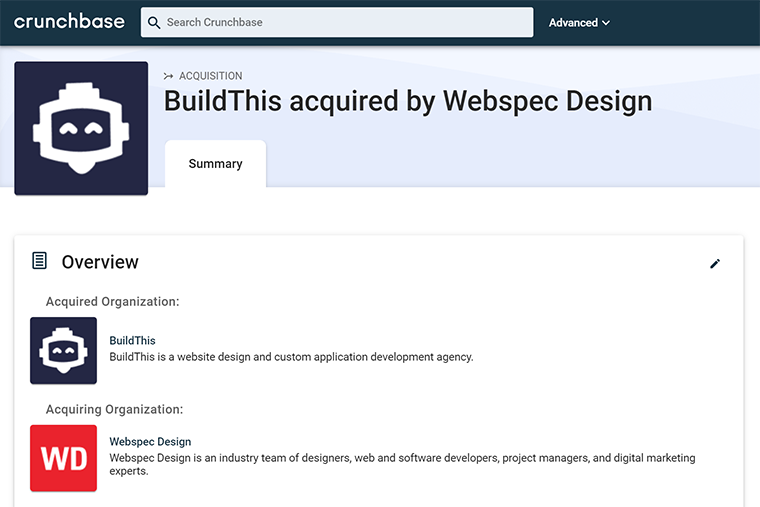Click the Acquiring Organization label
The width and height of the screenshot is (760, 507).
(114, 409)
